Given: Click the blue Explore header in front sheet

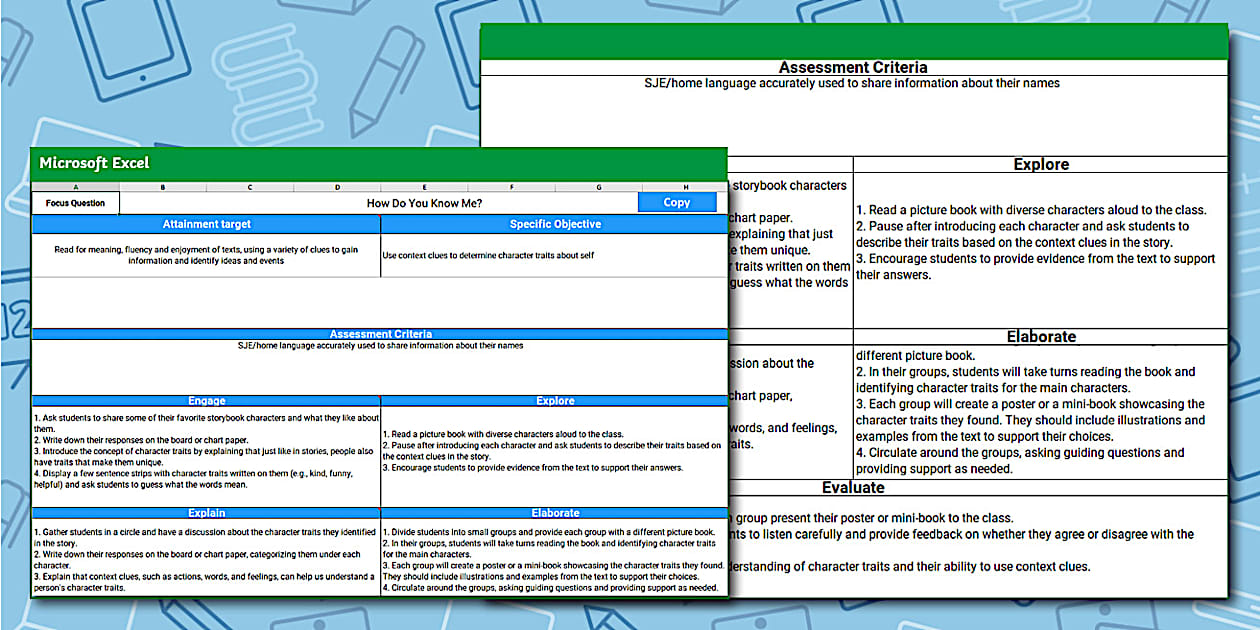Looking at the screenshot, I should [x=554, y=400].
